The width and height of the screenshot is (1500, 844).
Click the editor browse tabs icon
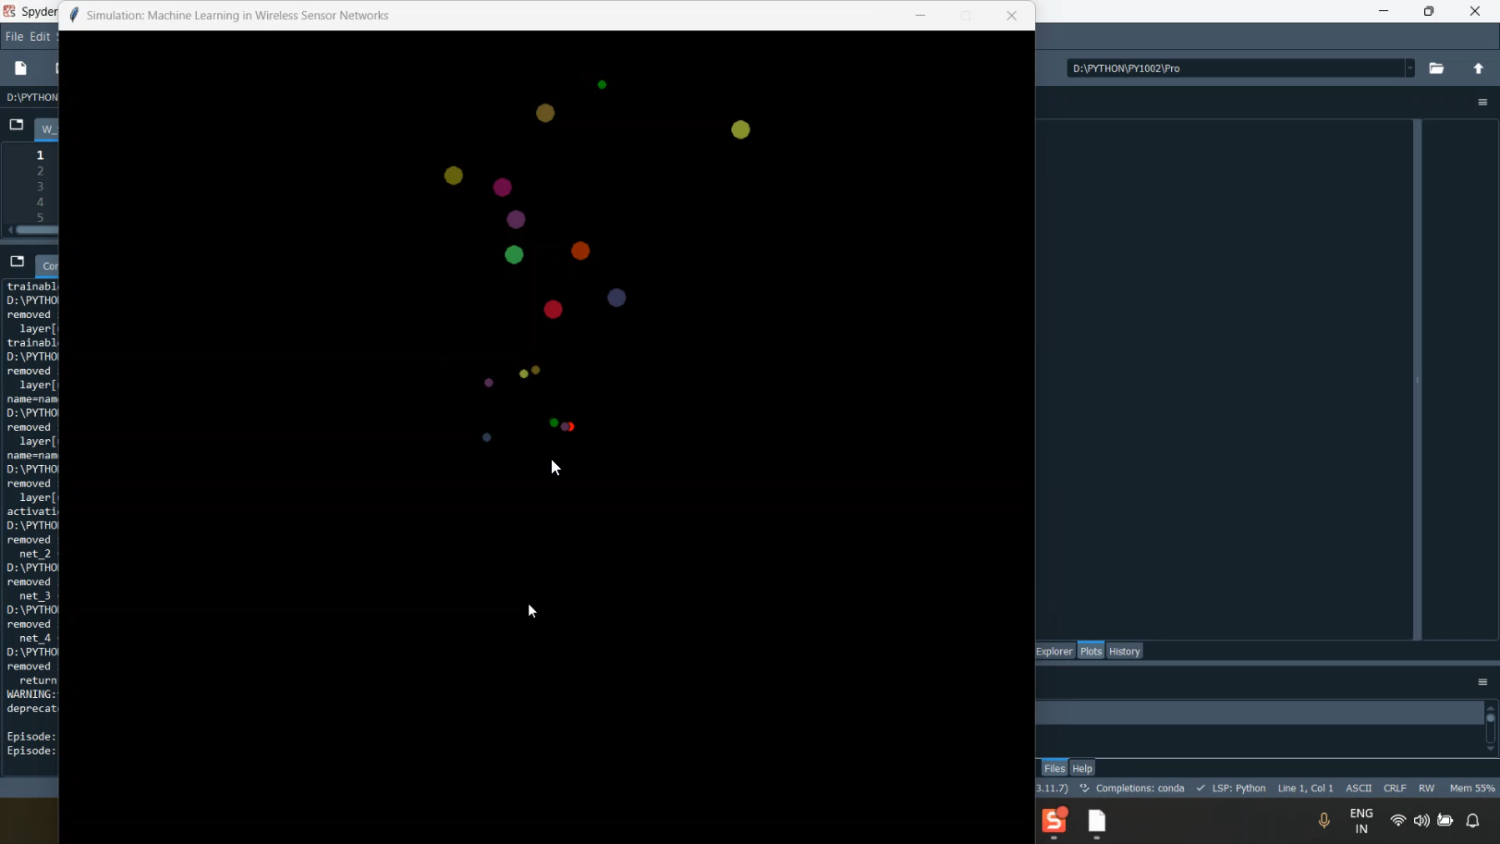16,125
